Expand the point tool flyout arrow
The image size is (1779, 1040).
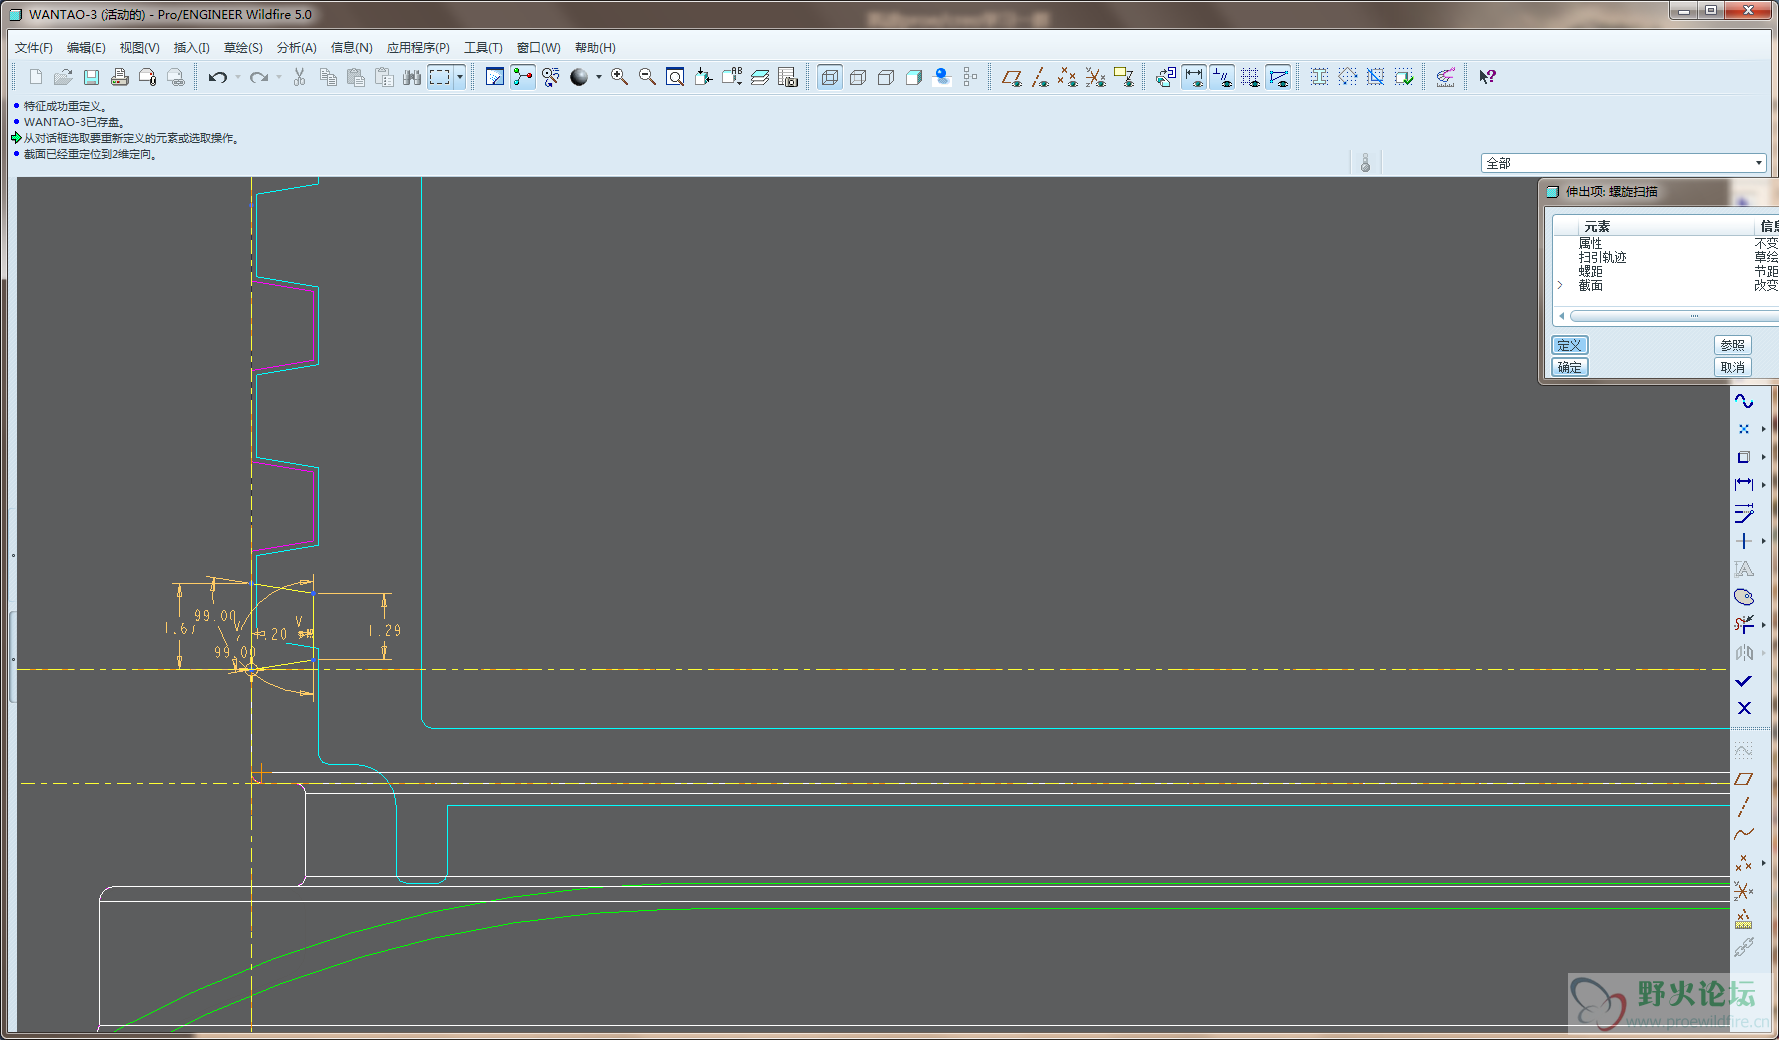coord(1763,429)
